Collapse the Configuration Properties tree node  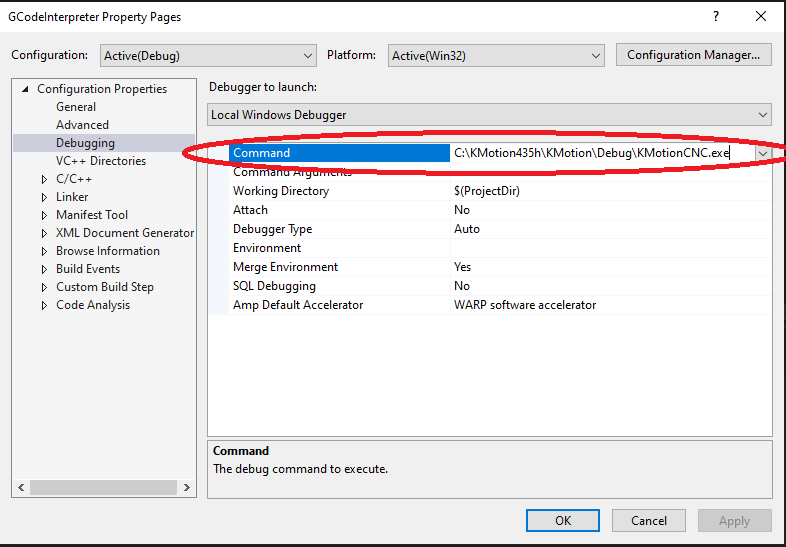pyautogui.click(x=25, y=89)
